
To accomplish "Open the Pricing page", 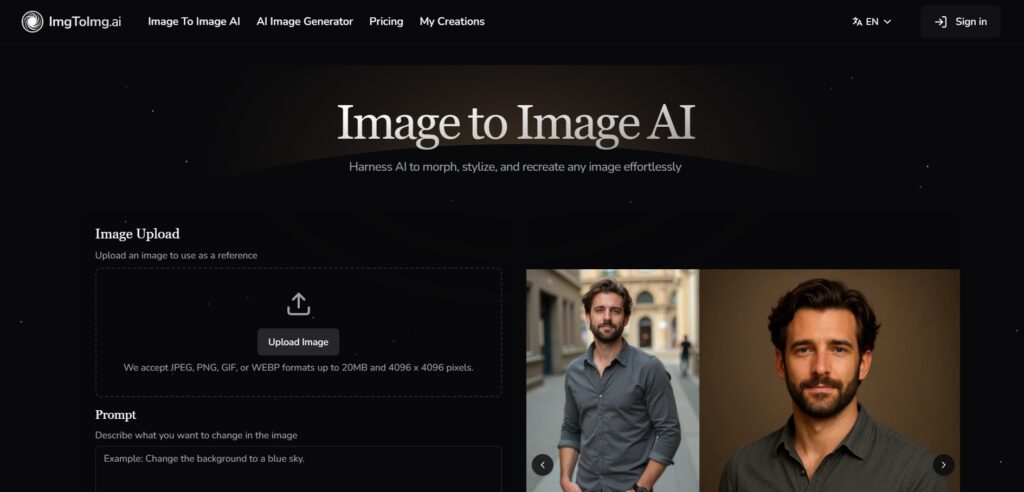I will [x=386, y=21].
